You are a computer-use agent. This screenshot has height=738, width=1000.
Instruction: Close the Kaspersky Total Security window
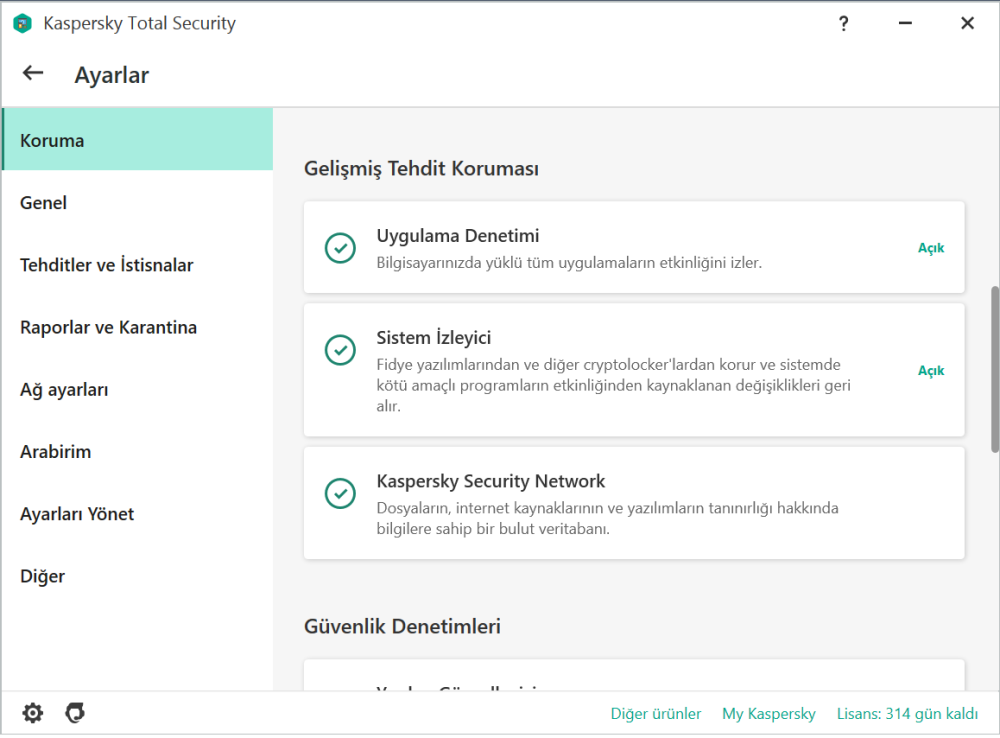[x=967, y=24]
